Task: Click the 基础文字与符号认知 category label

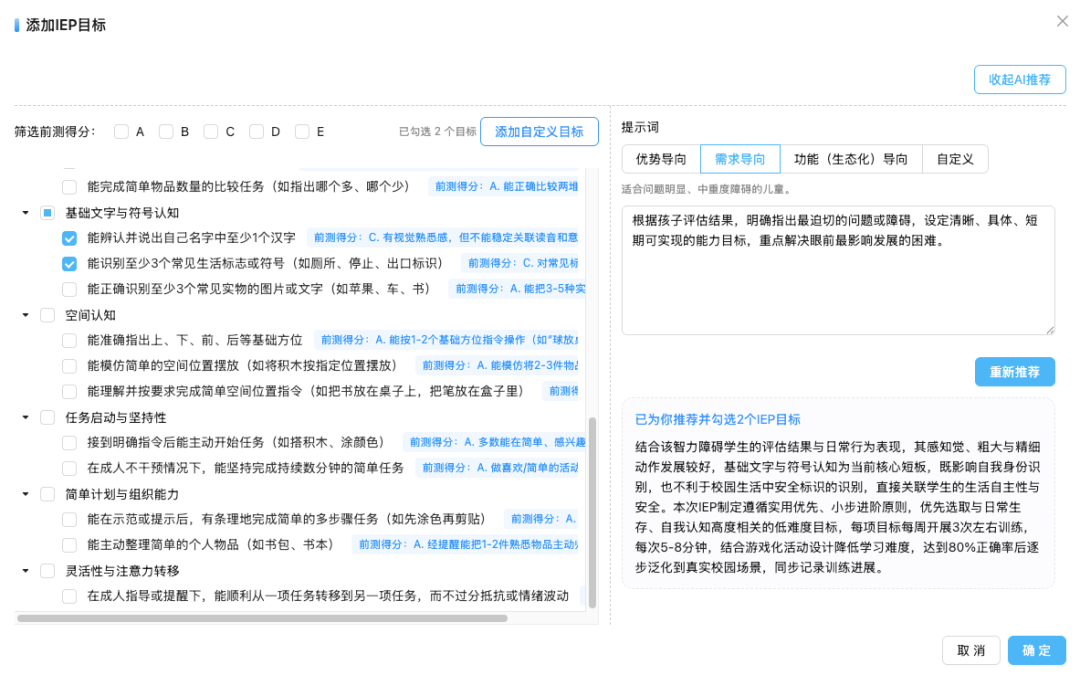Action: 122,213
